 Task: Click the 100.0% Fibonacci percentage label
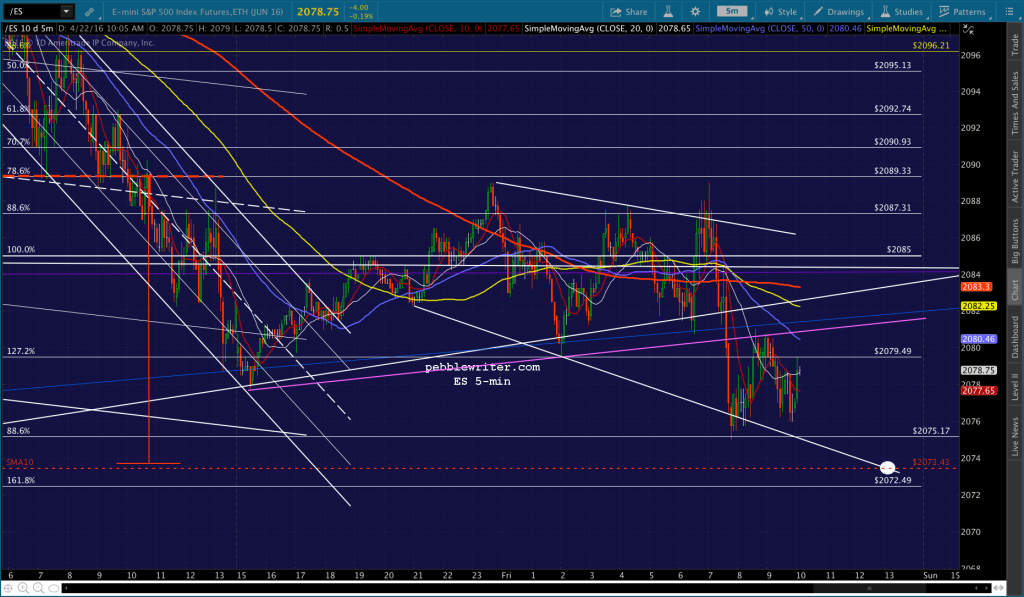pos(21,250)
